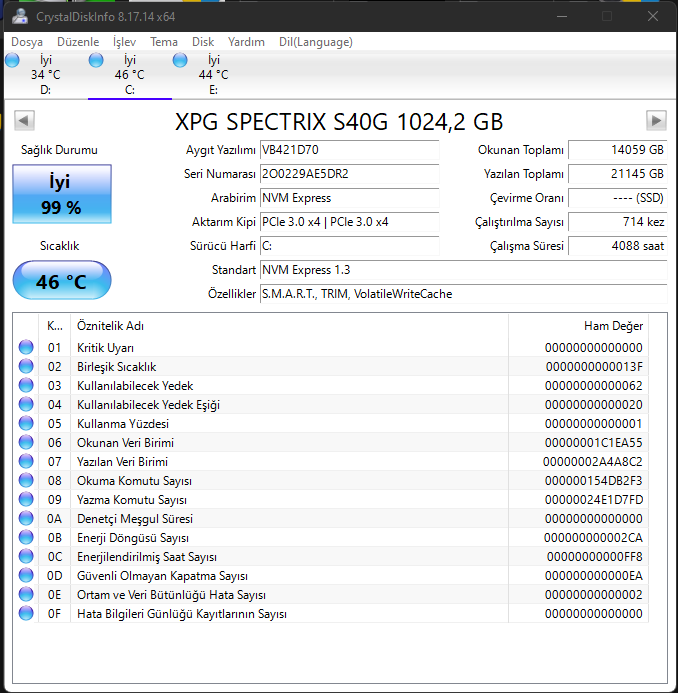Screen dimensions: 678x693
Task: Open the Dil(Language) menu
Action: click(316, 42)
